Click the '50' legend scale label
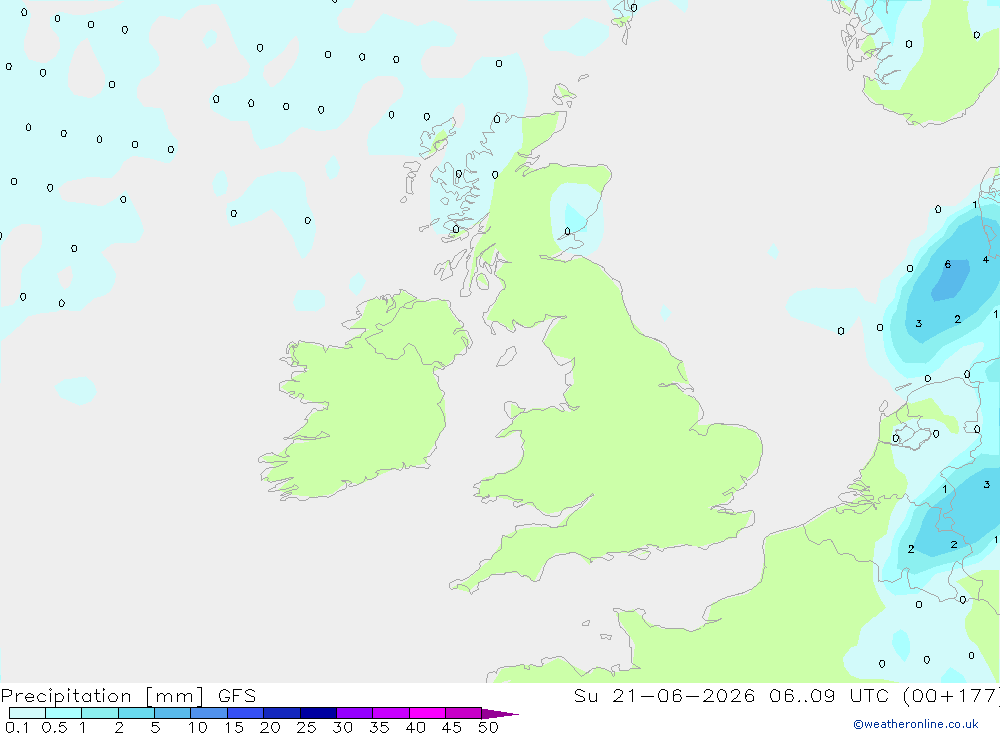This screenshot has width=1000, height=733. [488, 727]
